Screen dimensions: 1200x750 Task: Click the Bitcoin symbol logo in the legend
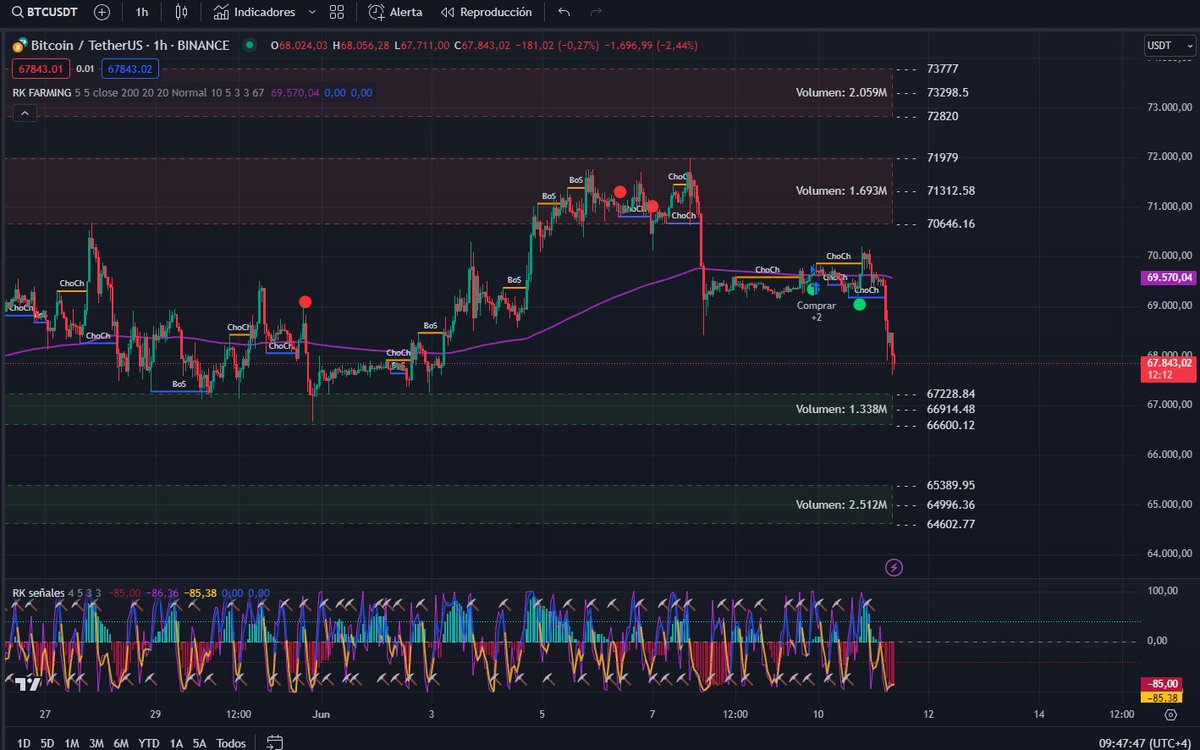coord(19,45)
